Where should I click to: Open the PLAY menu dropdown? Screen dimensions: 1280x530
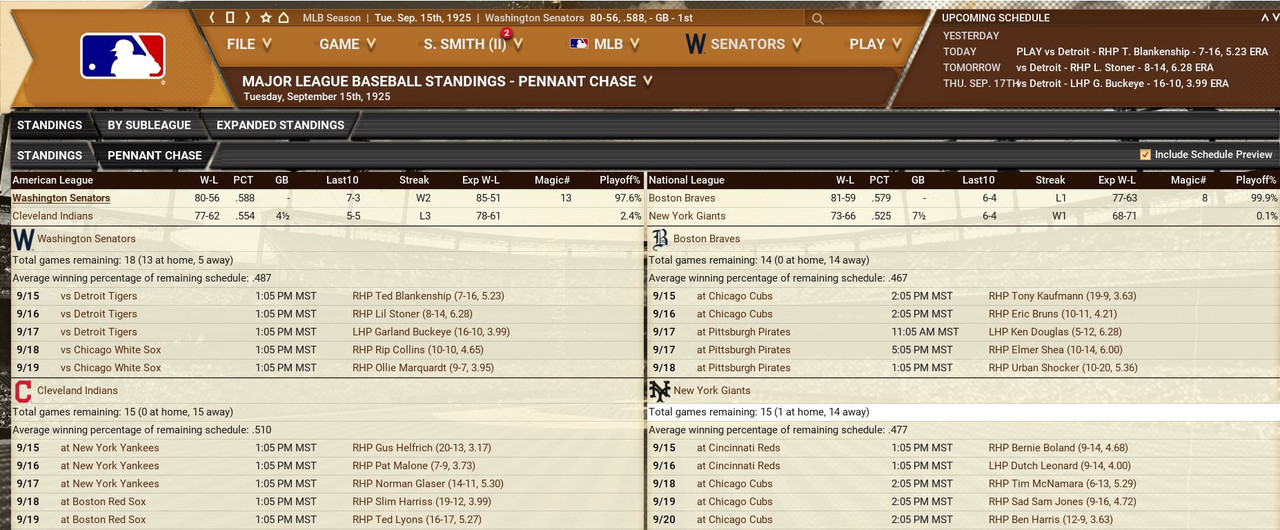[x=876, y=44]
